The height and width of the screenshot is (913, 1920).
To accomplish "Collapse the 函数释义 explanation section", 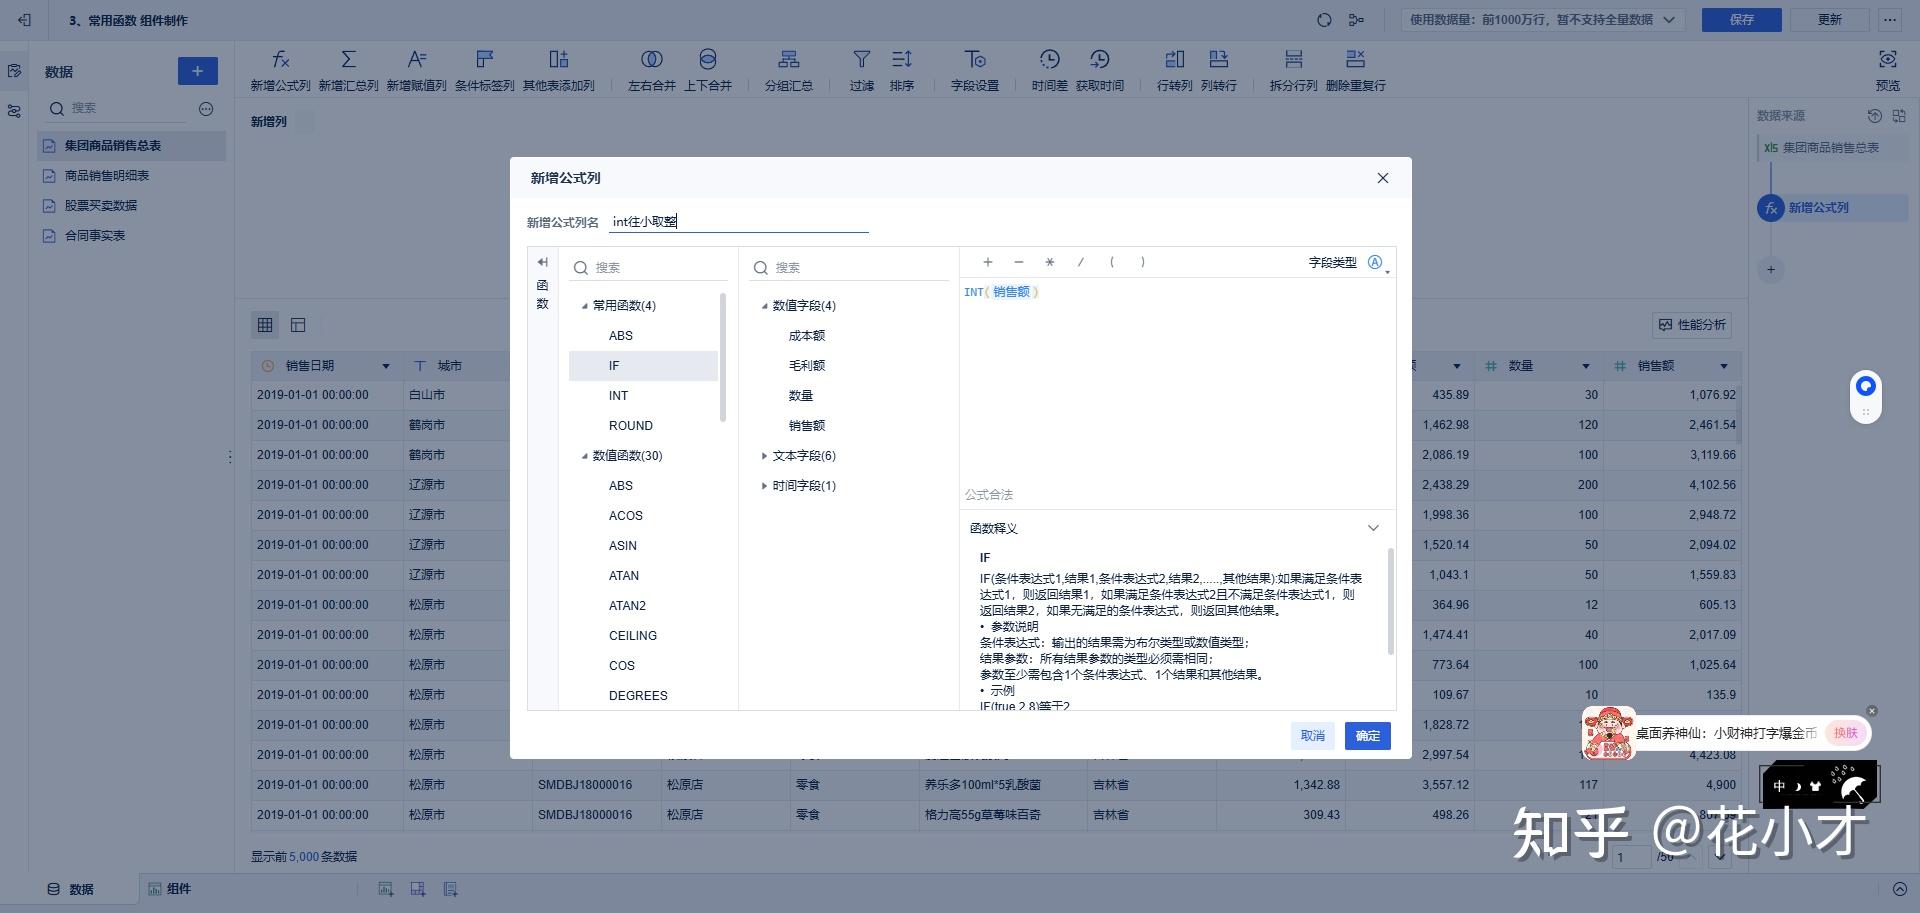I will click(x=1373, y=527).
